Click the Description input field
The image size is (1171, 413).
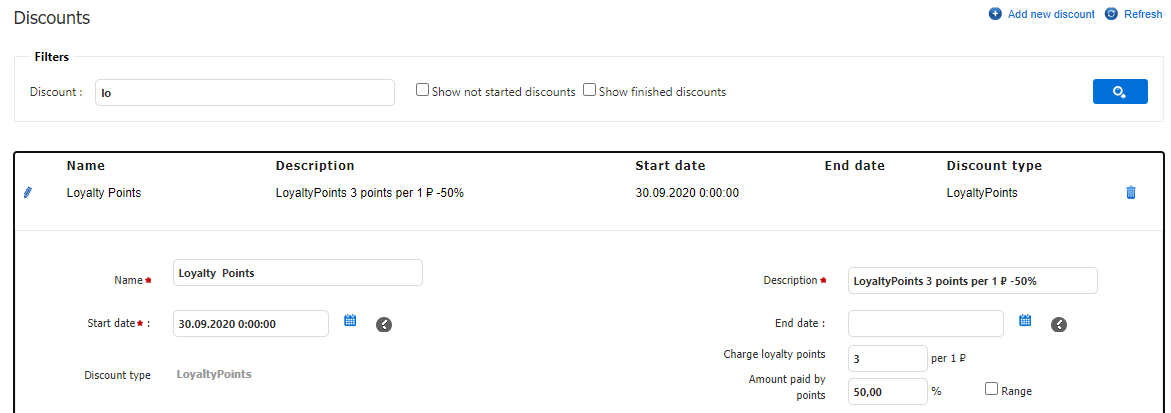pyautogui.click(x=972, y=281)
